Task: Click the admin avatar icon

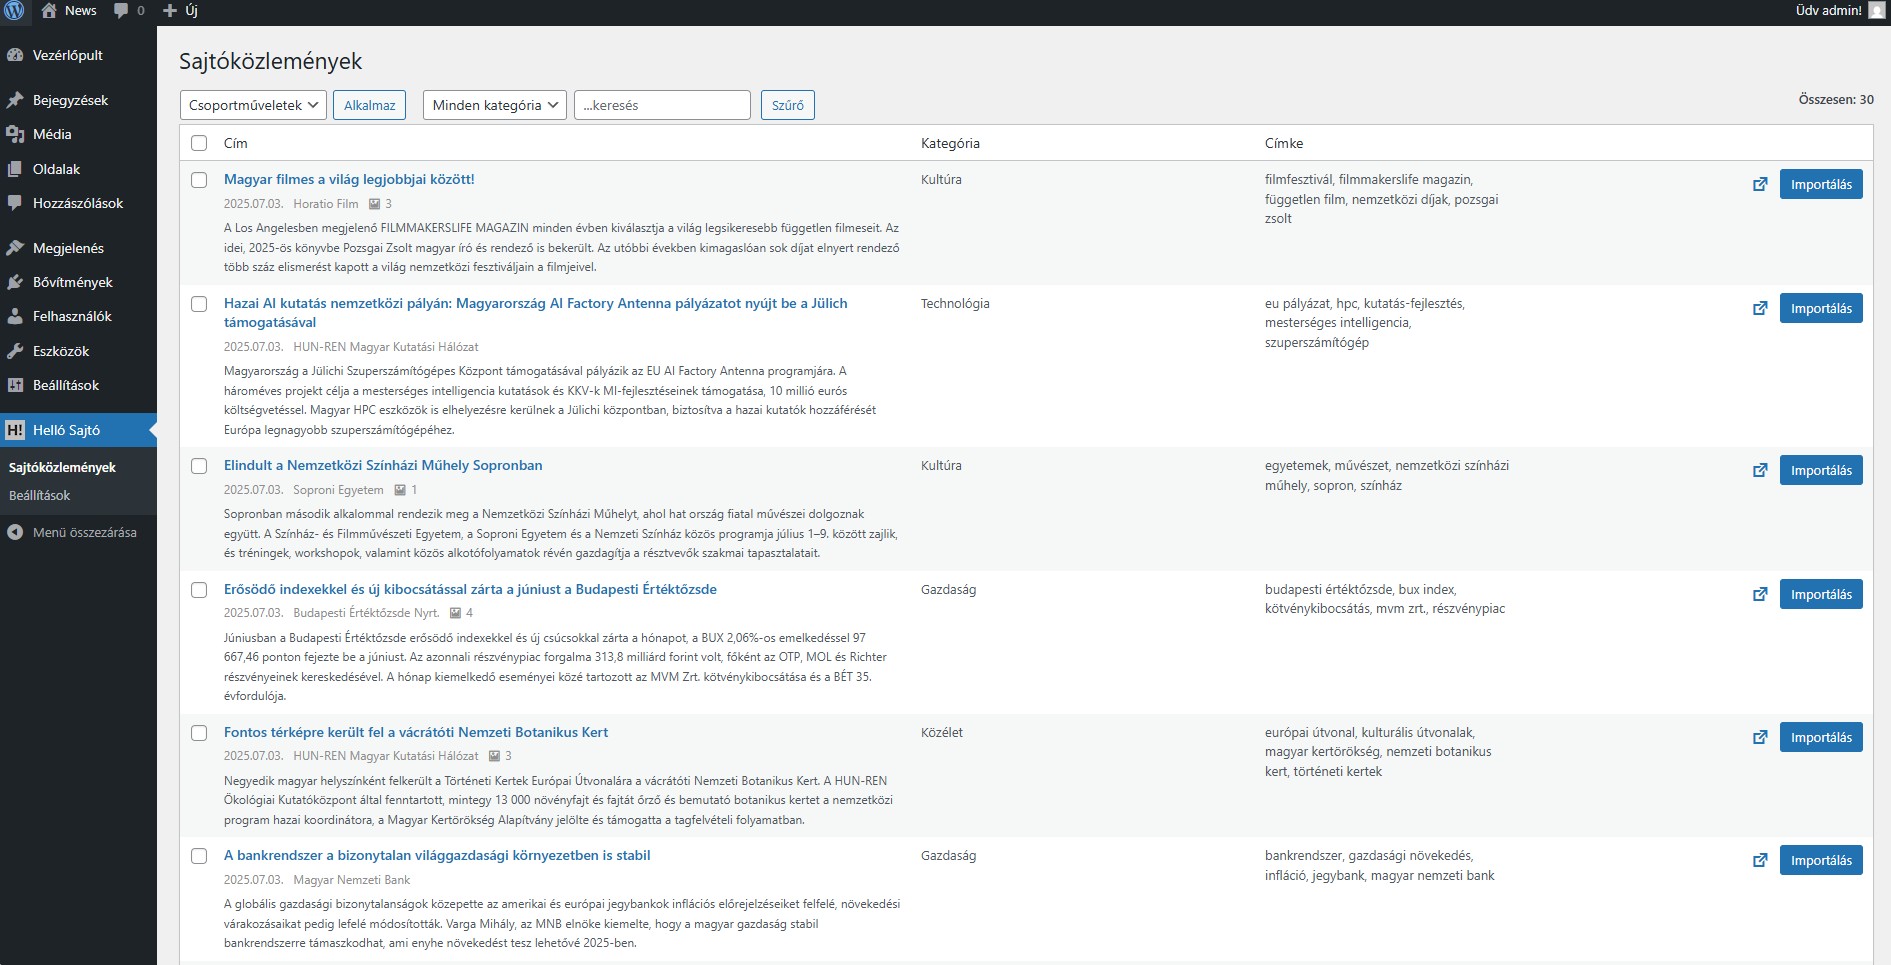Action: [1876, 11]
